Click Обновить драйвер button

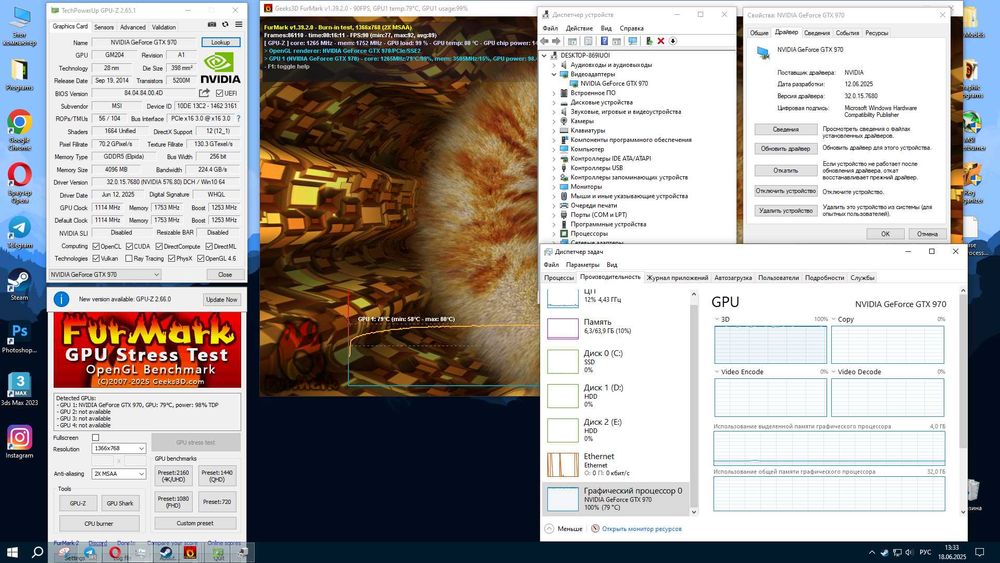[x=786, y=149]
